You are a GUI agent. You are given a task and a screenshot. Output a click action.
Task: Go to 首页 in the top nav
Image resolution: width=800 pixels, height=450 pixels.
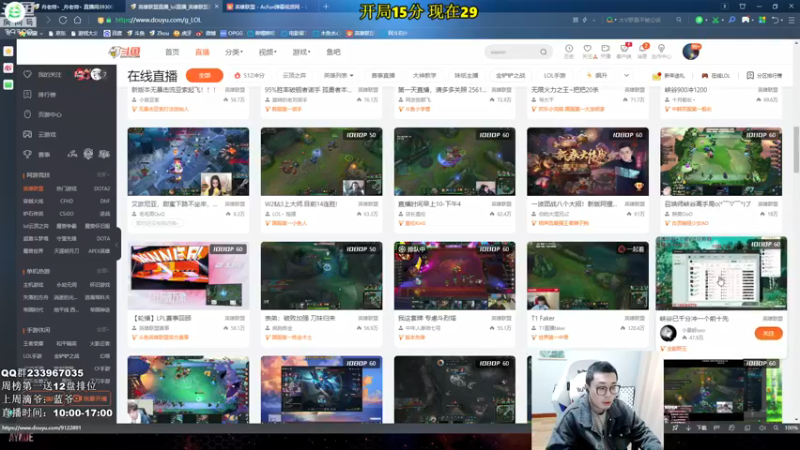[x=172, y=52]
